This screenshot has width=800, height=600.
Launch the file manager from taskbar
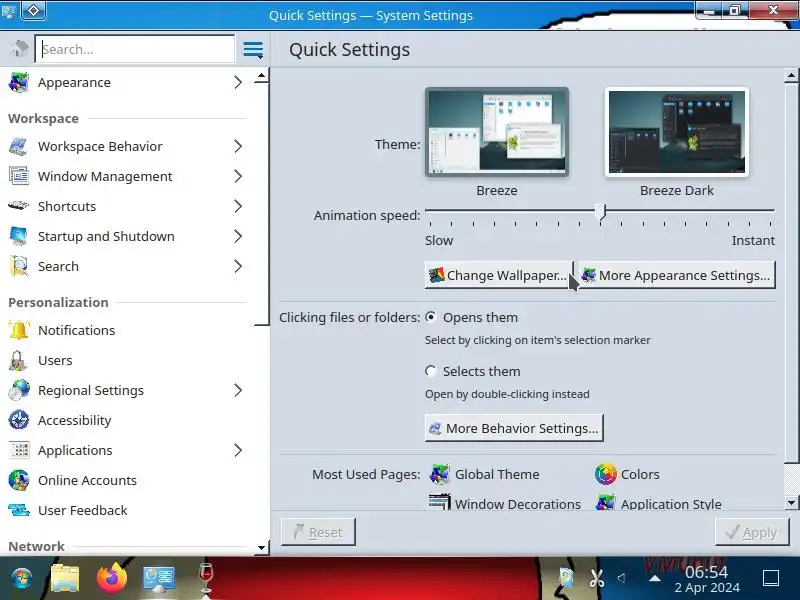(65, 579)
